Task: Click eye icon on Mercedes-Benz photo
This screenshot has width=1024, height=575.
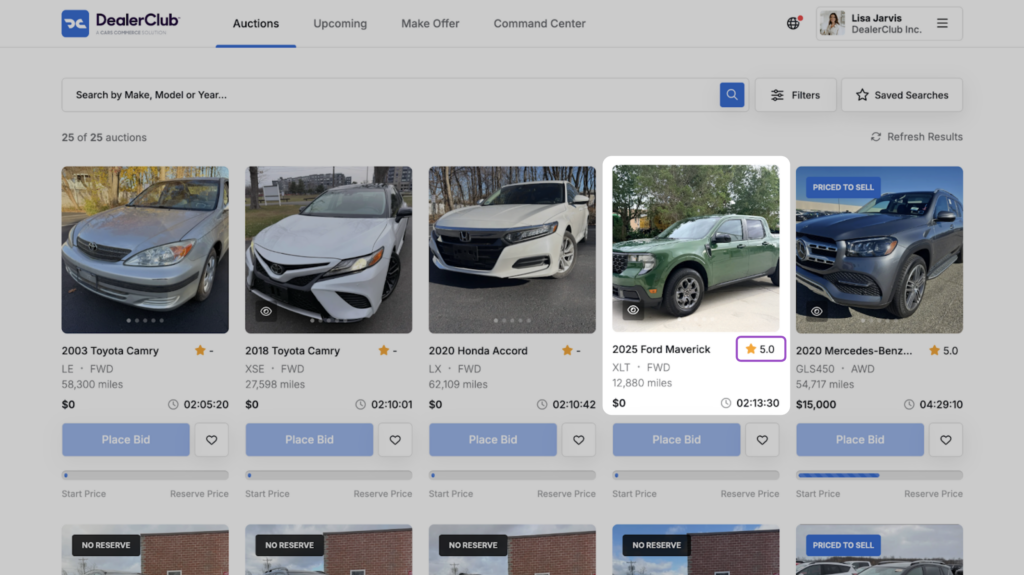Action: [x=816, y=312]
